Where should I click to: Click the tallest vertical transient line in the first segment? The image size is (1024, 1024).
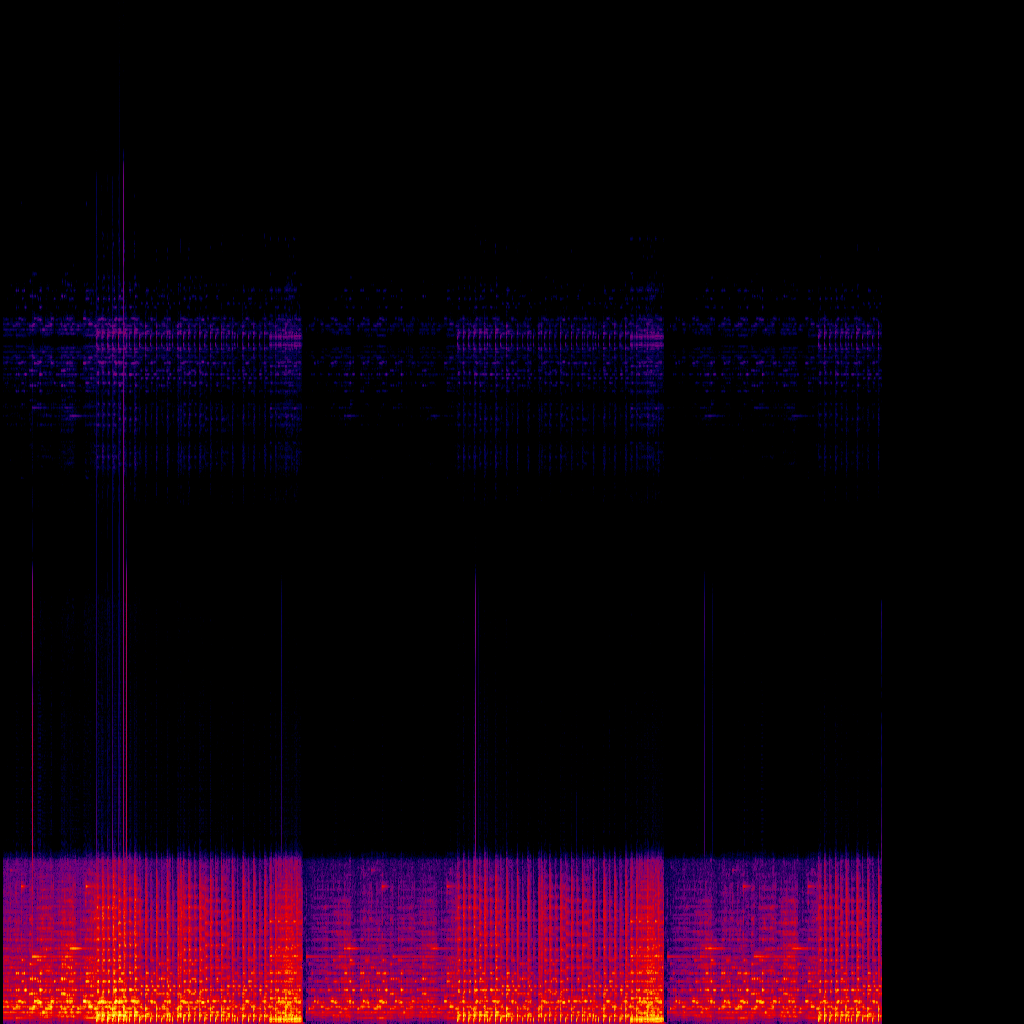tap(123, 500)
